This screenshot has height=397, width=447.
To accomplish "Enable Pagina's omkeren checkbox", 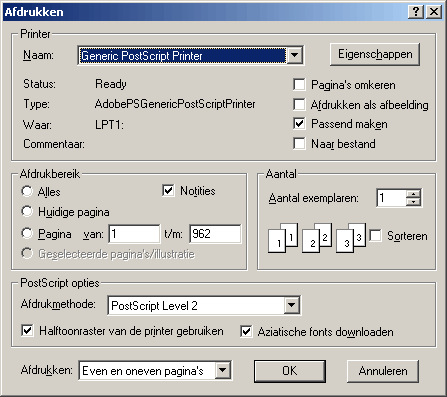I will 299,84.
